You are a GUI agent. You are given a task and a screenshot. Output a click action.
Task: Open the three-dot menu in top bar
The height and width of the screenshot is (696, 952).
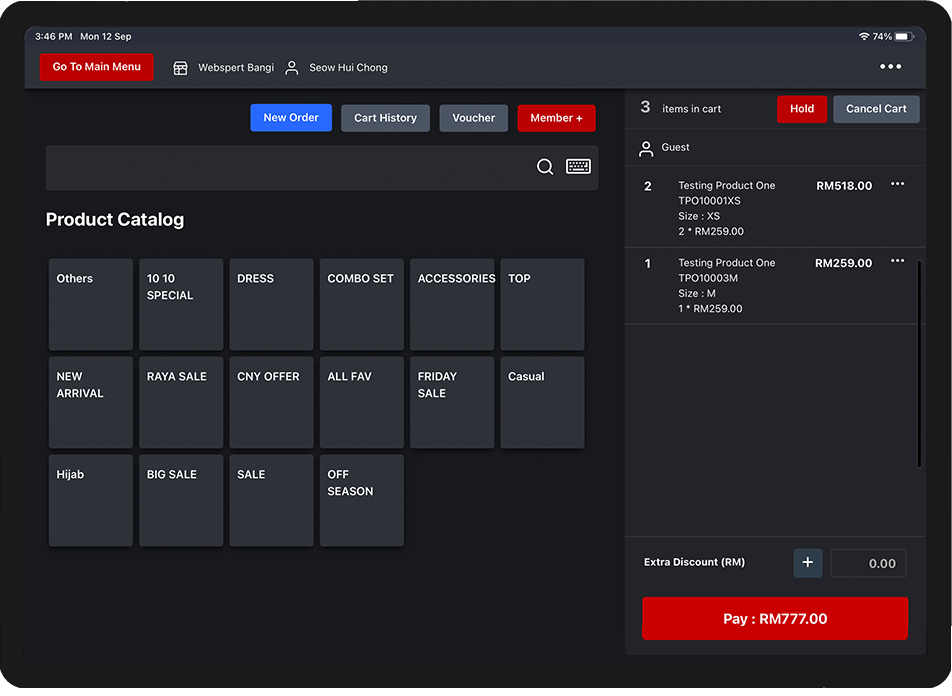pos(890,67)
